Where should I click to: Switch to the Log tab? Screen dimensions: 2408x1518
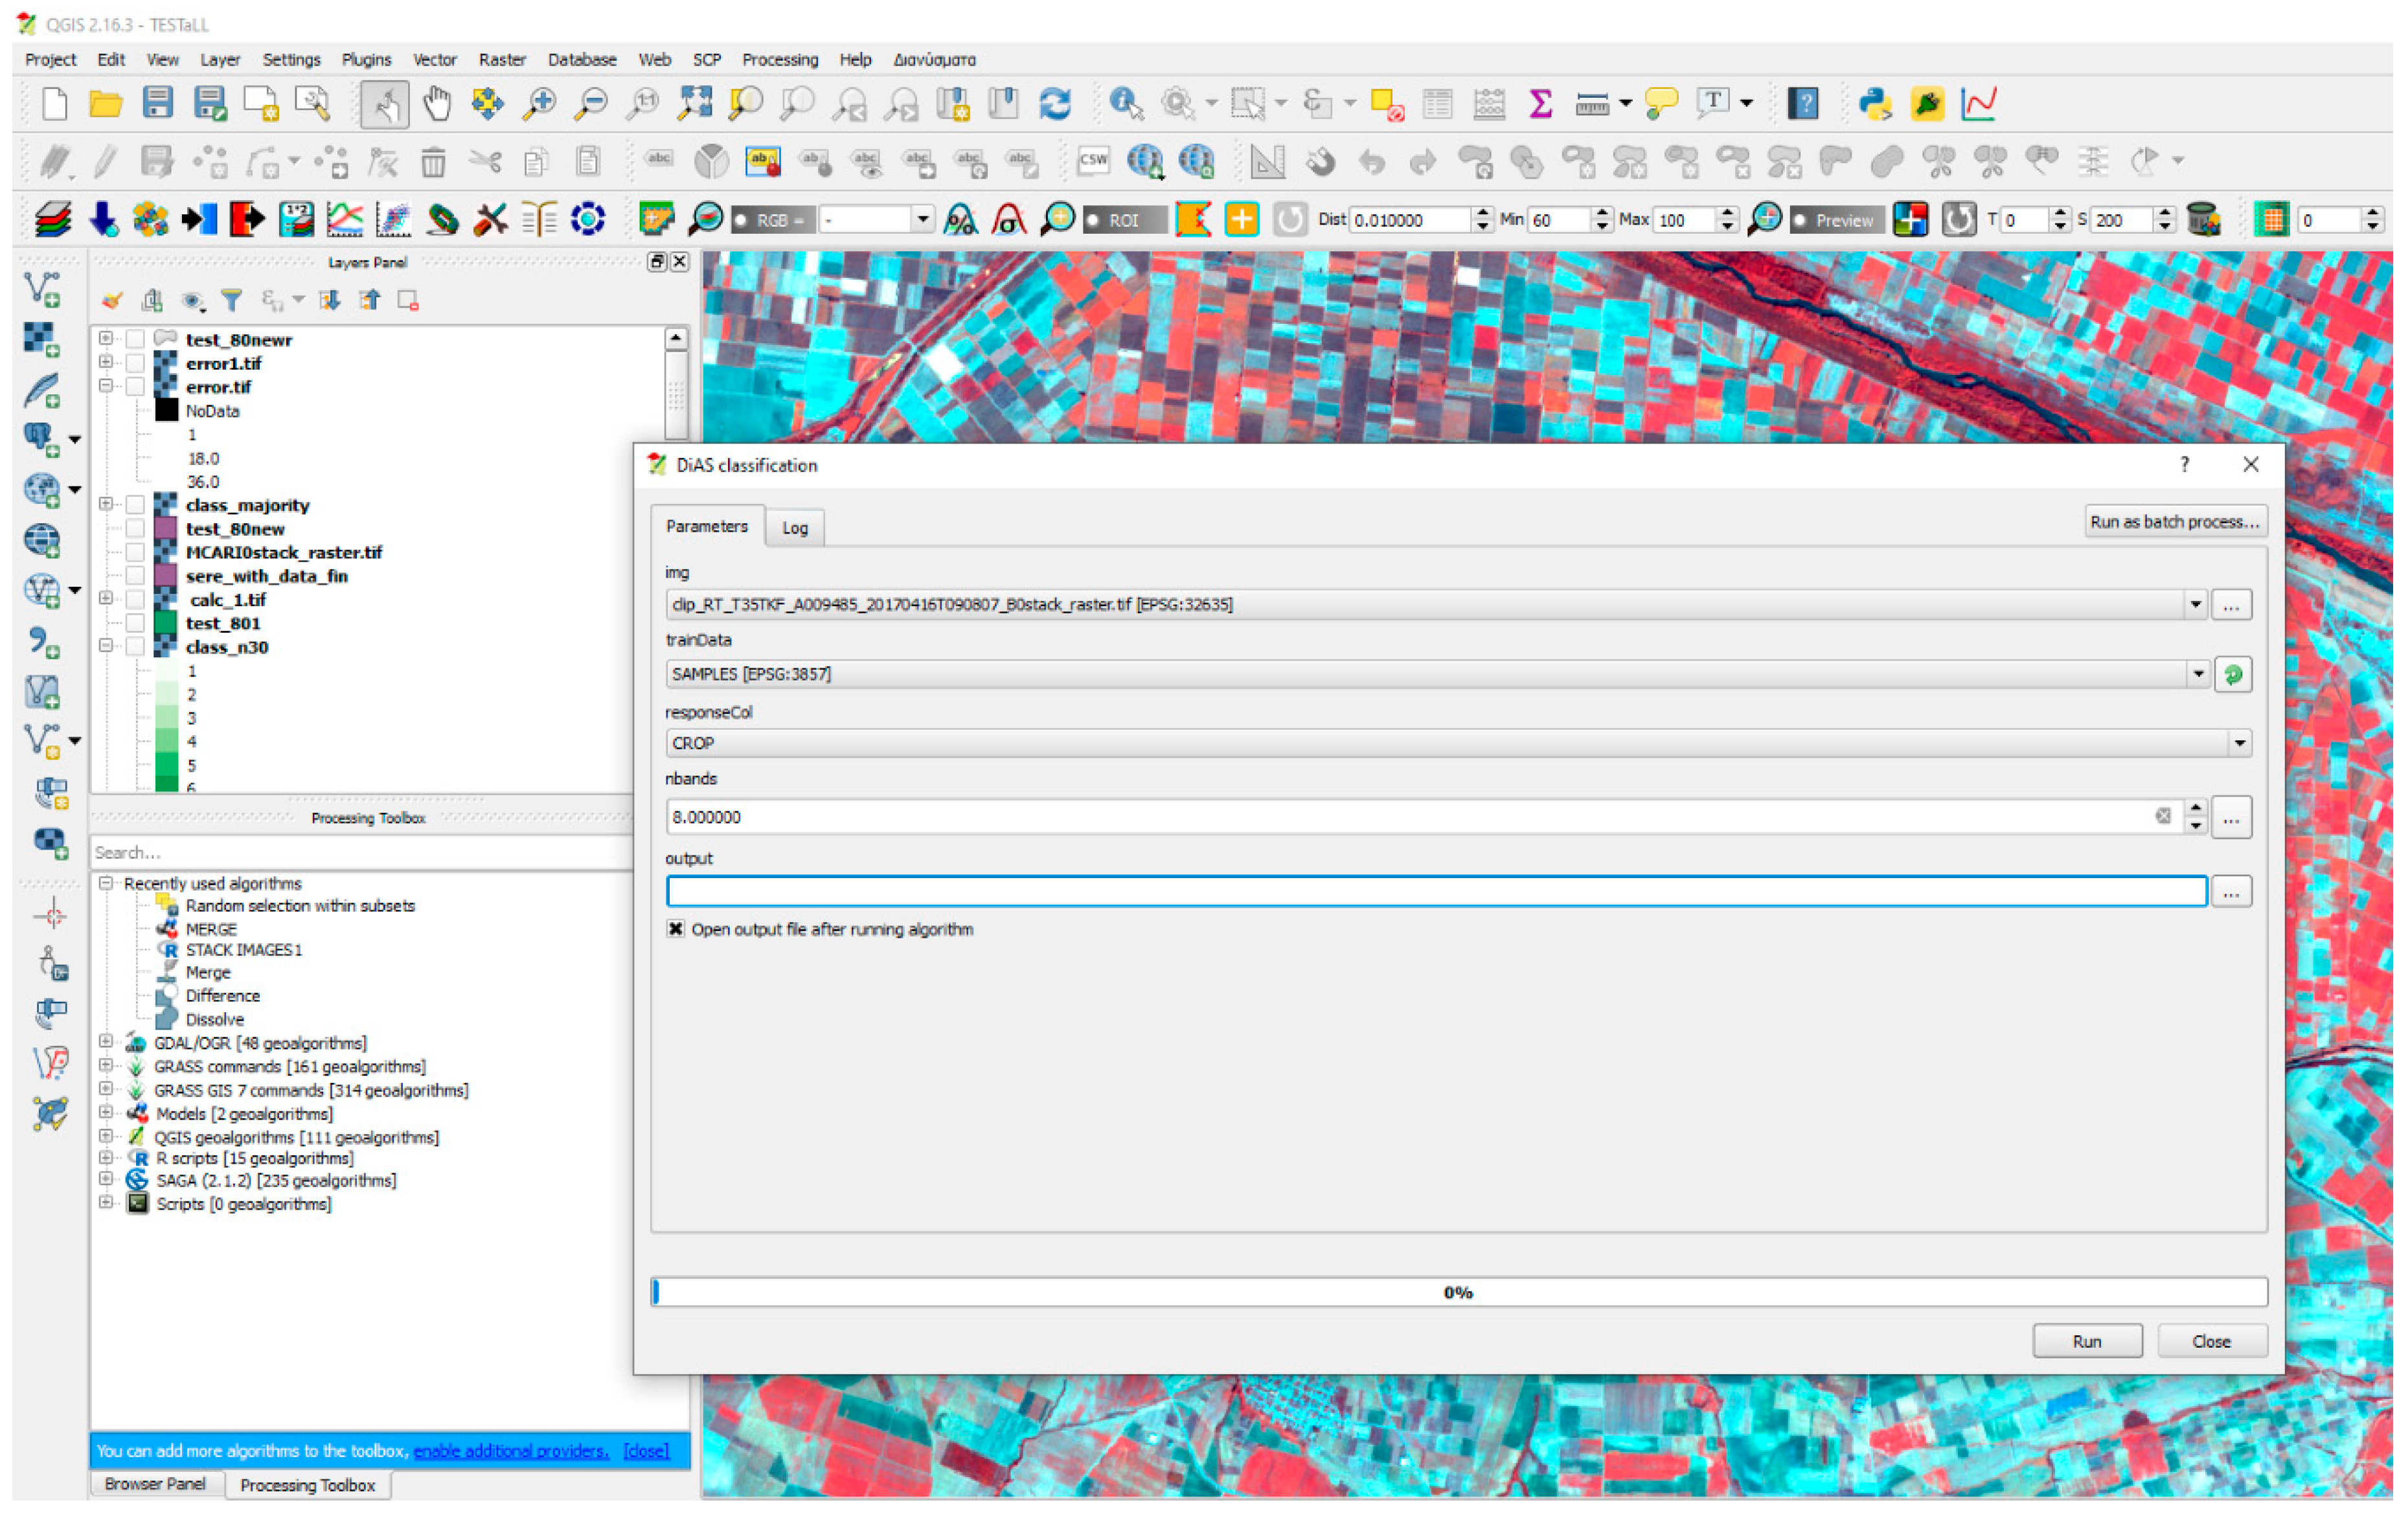coord(795,528)
